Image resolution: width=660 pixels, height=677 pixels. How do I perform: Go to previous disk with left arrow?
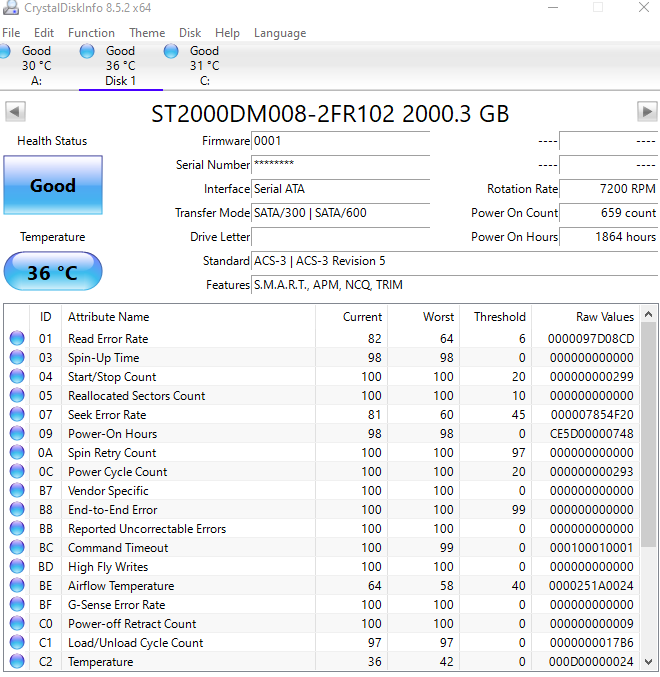pos(15,112)
